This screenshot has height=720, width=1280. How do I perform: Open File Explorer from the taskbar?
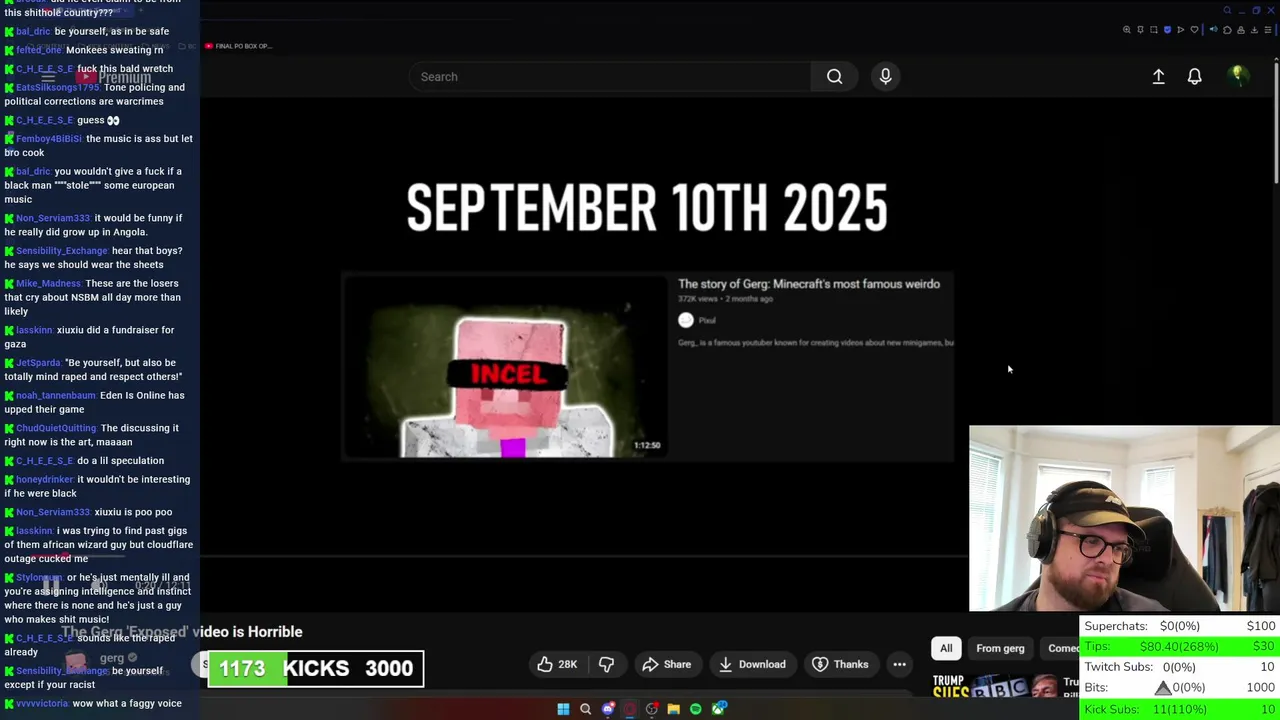click(x=674, y=709)
